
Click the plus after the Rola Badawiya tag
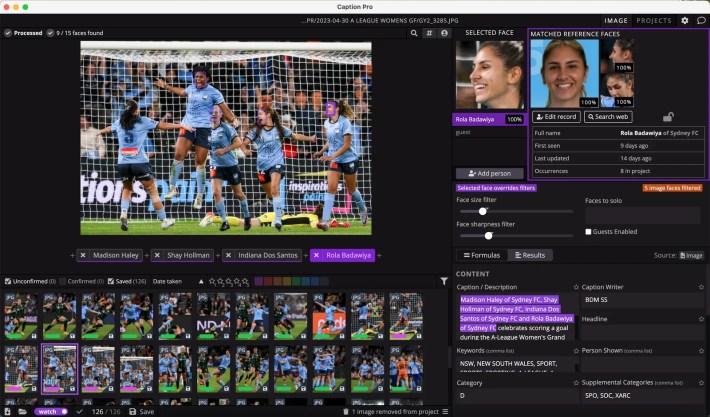click(x=379, y=255)
